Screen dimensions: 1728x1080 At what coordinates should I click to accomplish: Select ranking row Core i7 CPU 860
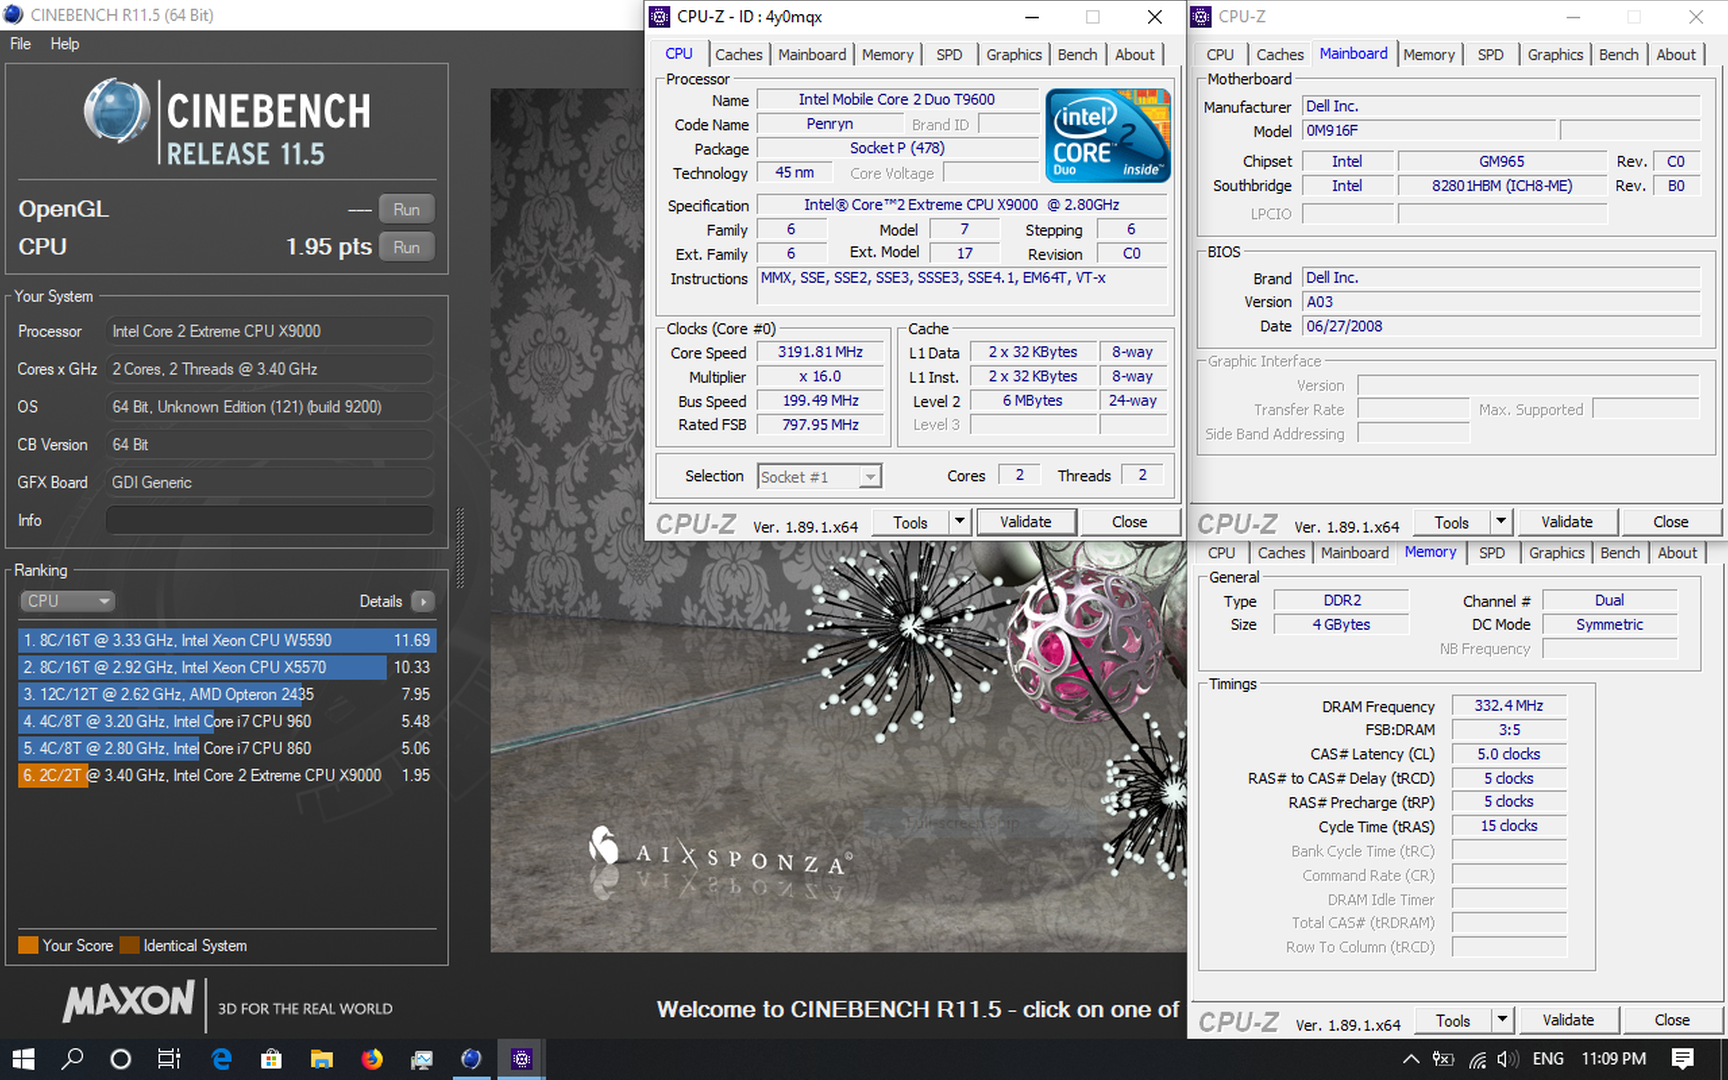227,748
